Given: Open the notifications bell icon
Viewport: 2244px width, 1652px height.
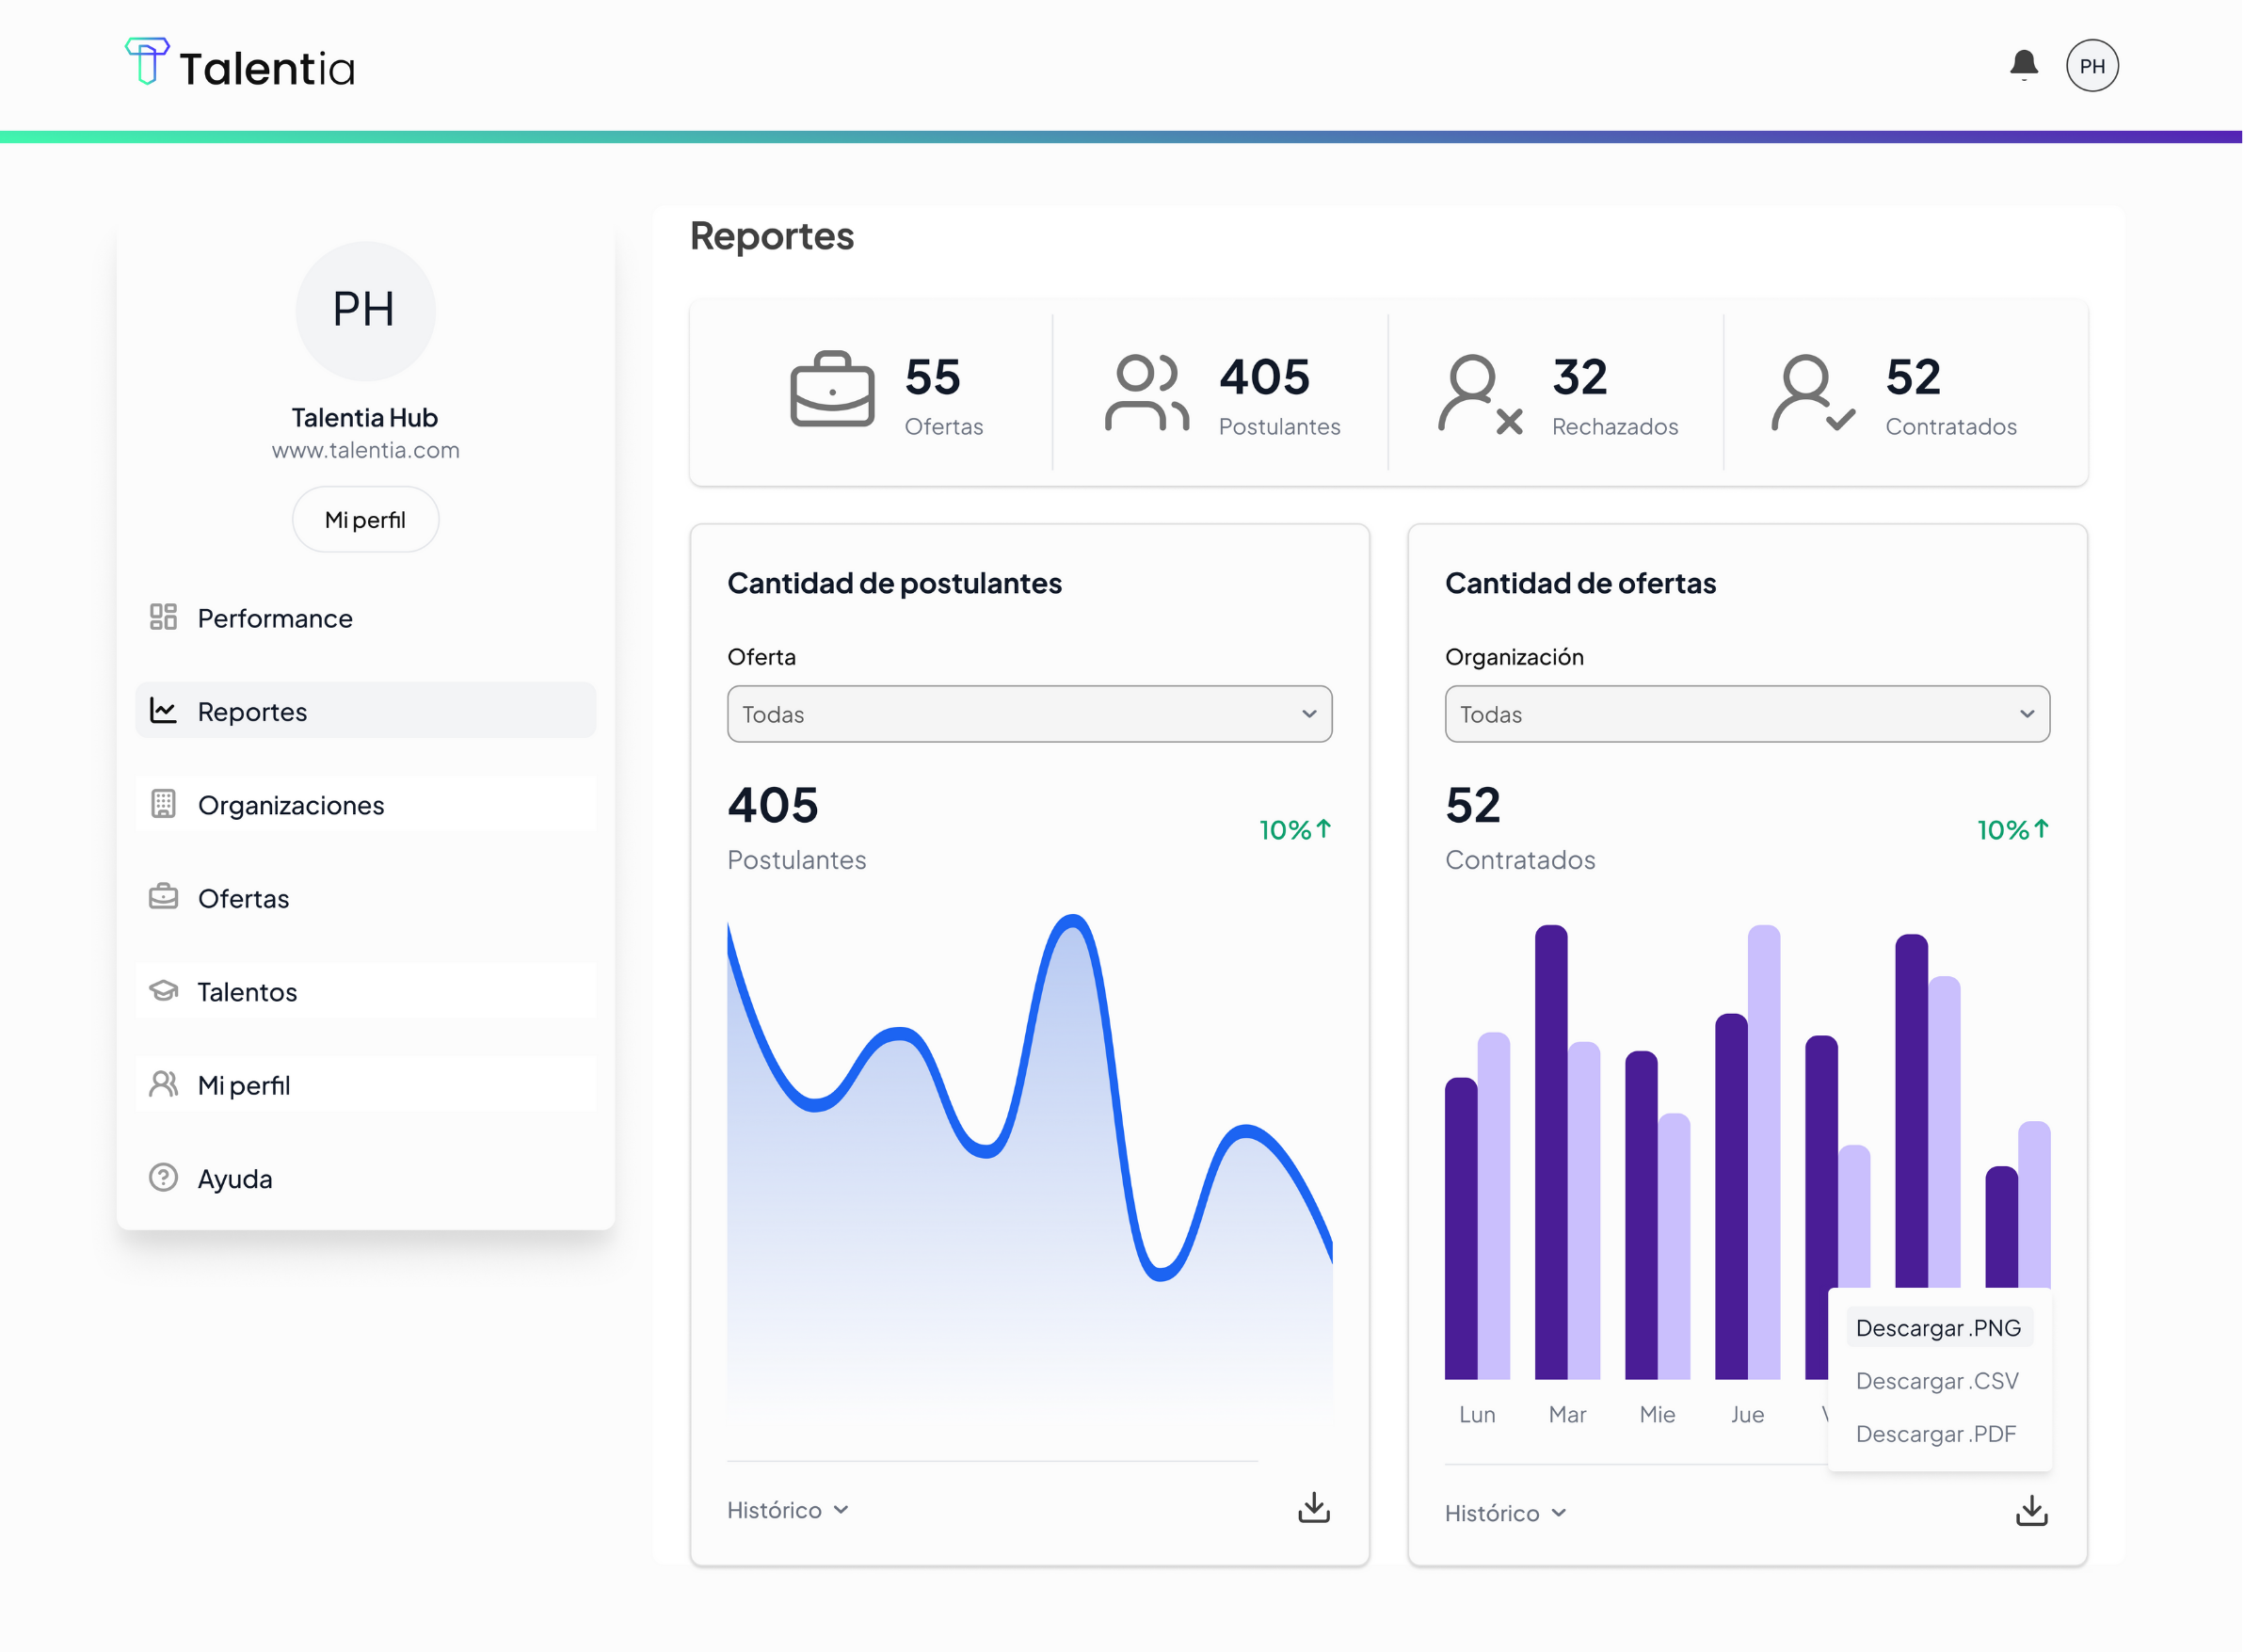Looking at the screenshot, I should tap(2025, 63).
